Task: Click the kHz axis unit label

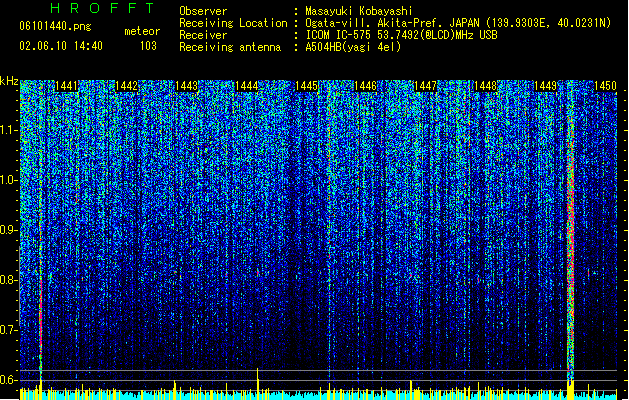Action: pos(9,81)
